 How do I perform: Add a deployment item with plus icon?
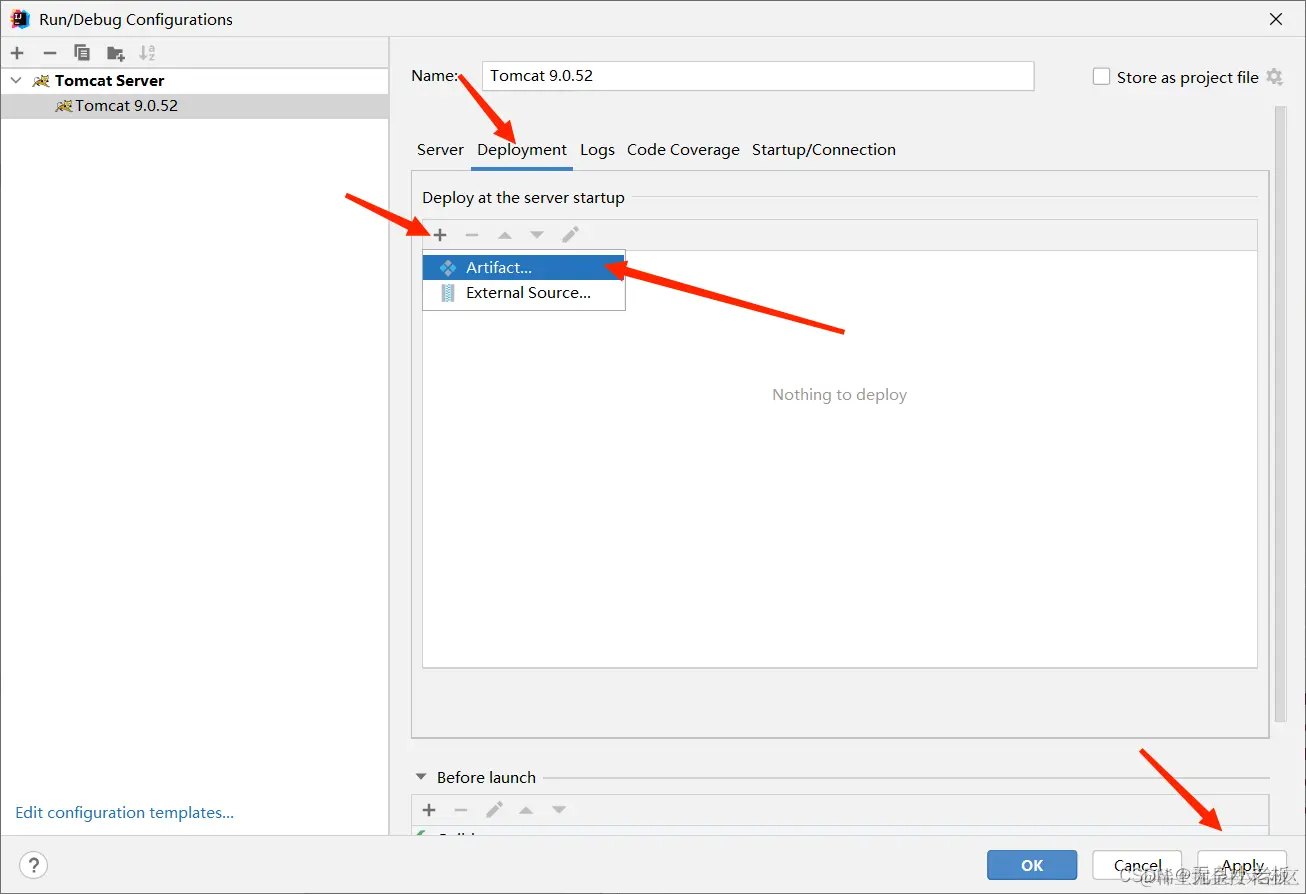[x=440, y=235]
